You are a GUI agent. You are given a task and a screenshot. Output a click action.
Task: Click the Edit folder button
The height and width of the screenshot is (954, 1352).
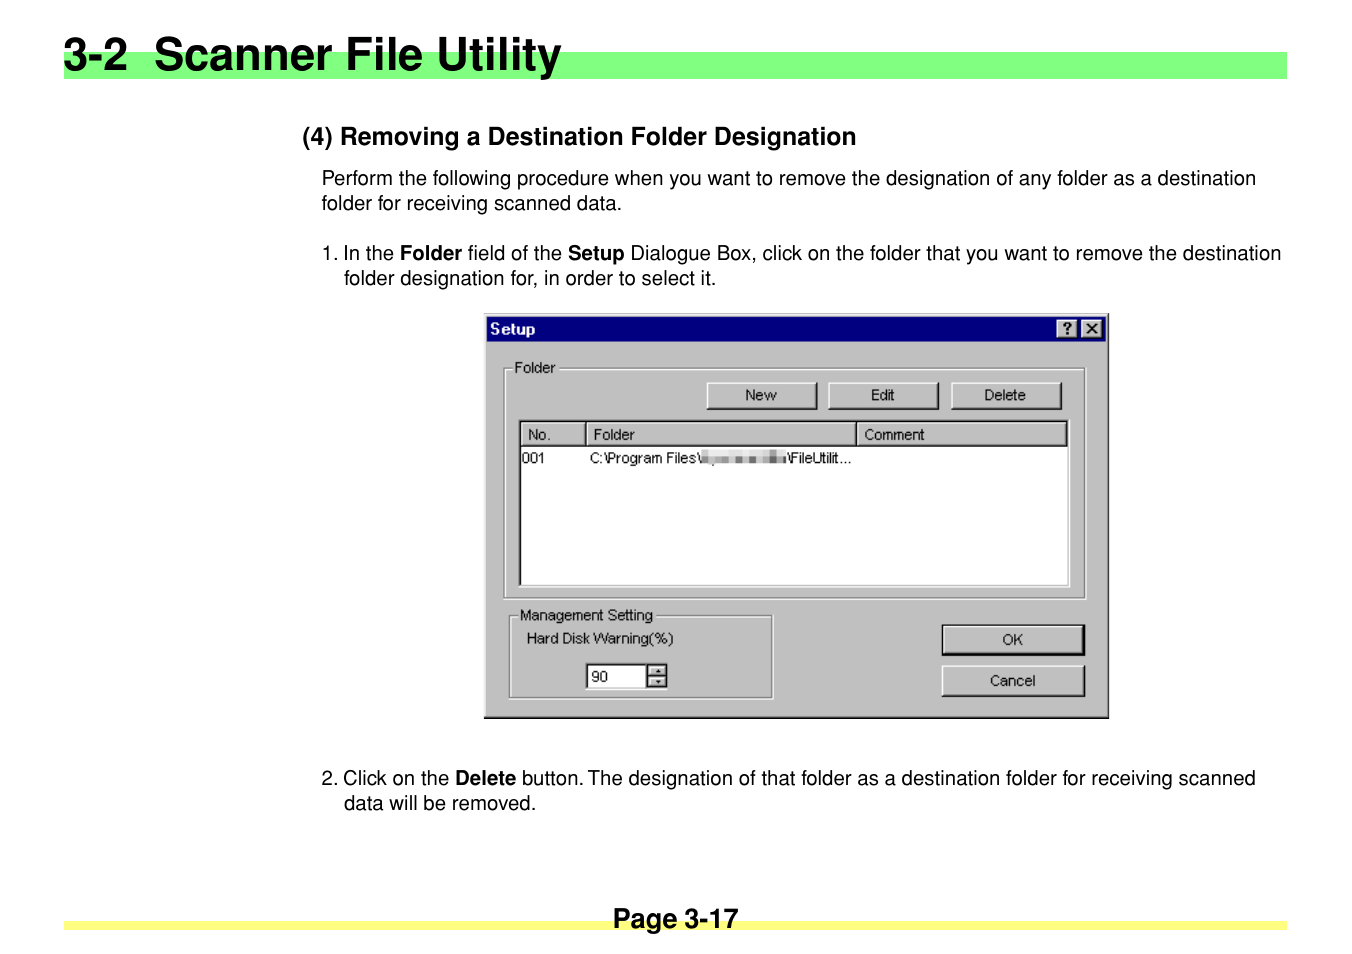pos(883,395)
